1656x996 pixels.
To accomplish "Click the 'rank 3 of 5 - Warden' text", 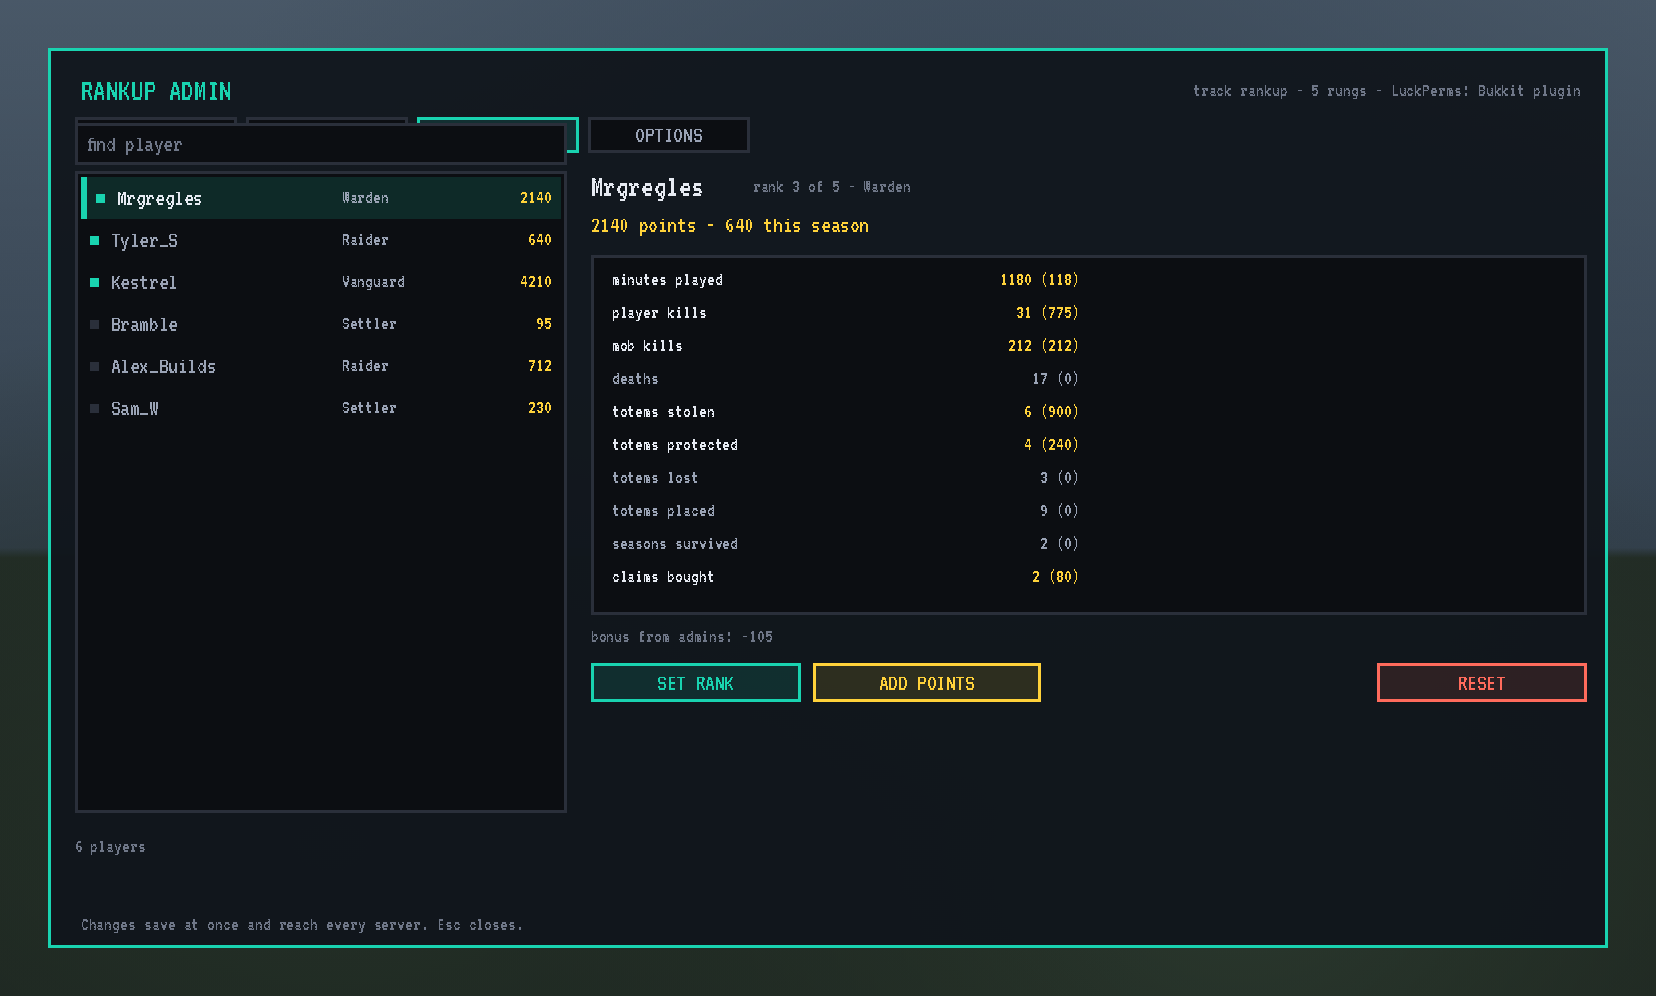I will point(832,187).
